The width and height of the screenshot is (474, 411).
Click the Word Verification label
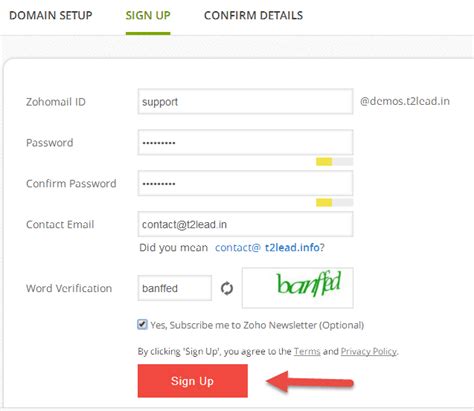[x=69, y=288]
